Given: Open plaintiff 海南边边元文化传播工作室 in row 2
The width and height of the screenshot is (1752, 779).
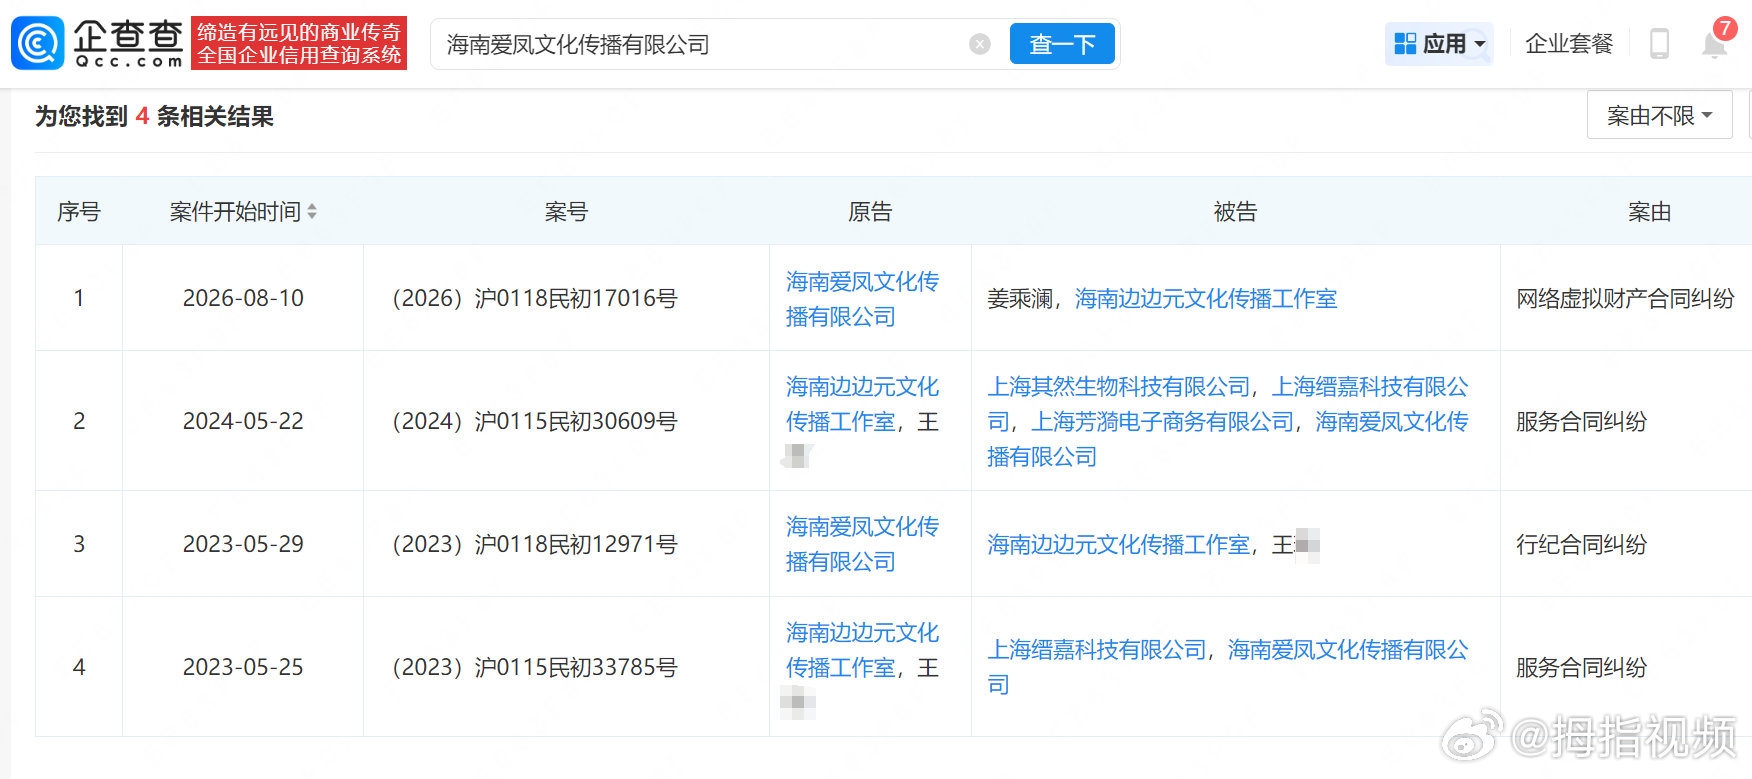Looking at the screenshot, I should point(862,404).
